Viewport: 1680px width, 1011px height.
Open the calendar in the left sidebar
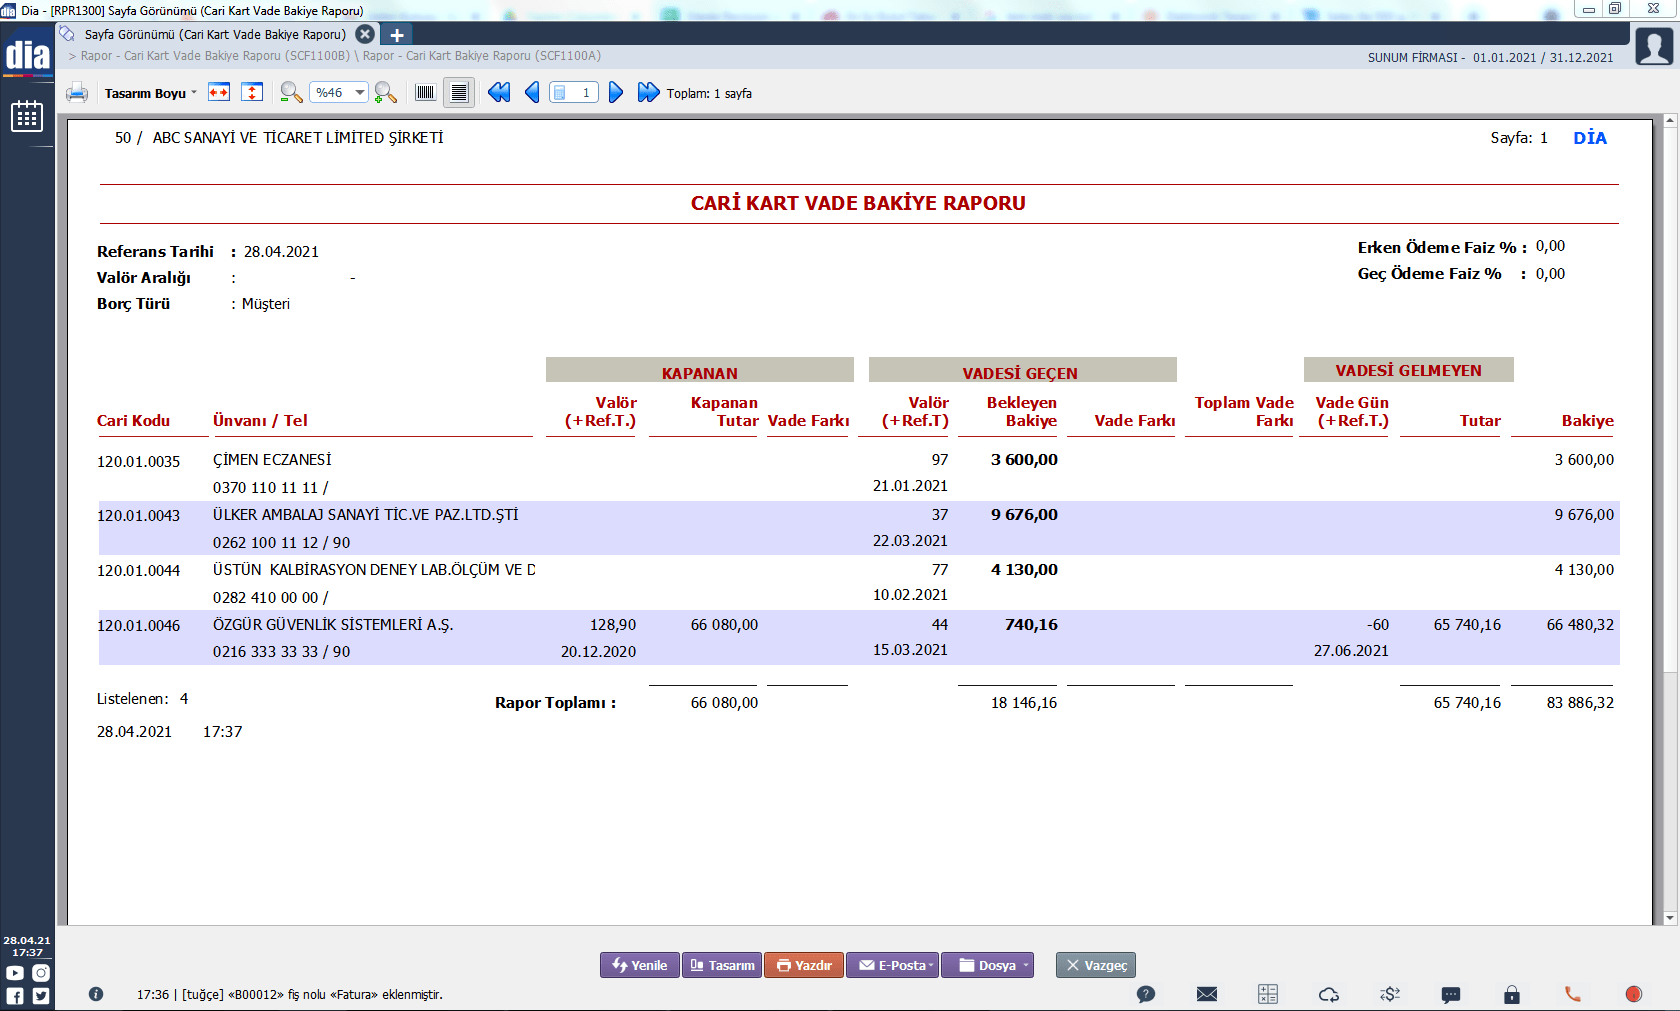[x=27, y=116]
